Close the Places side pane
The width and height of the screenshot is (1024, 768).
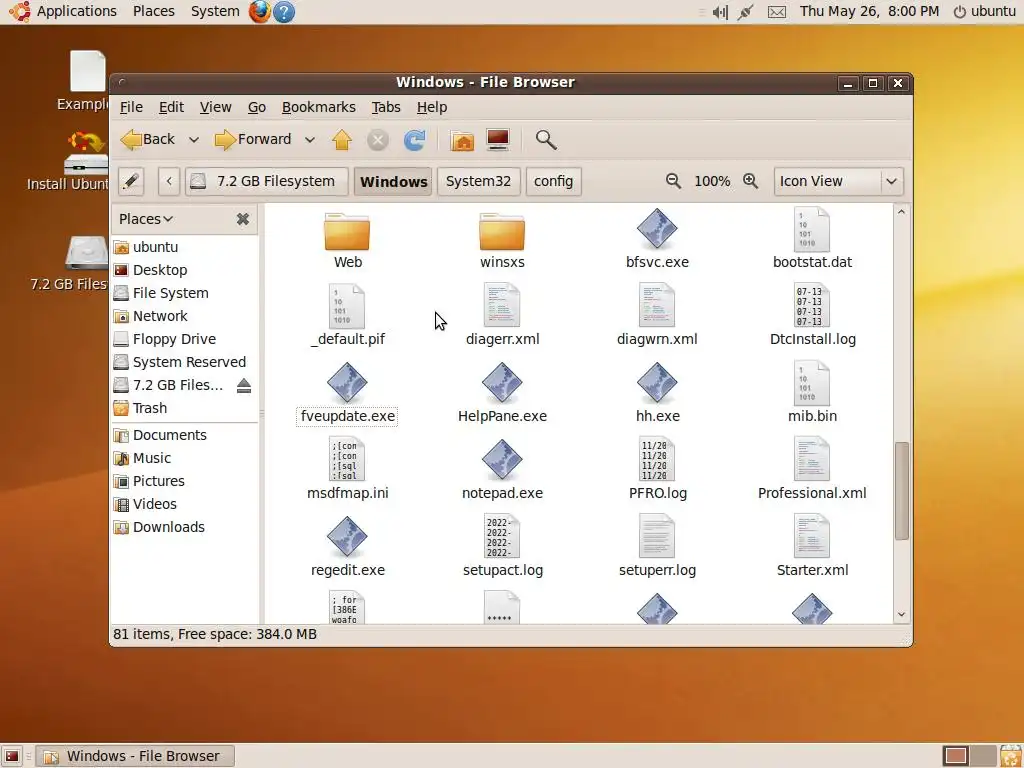243,219
